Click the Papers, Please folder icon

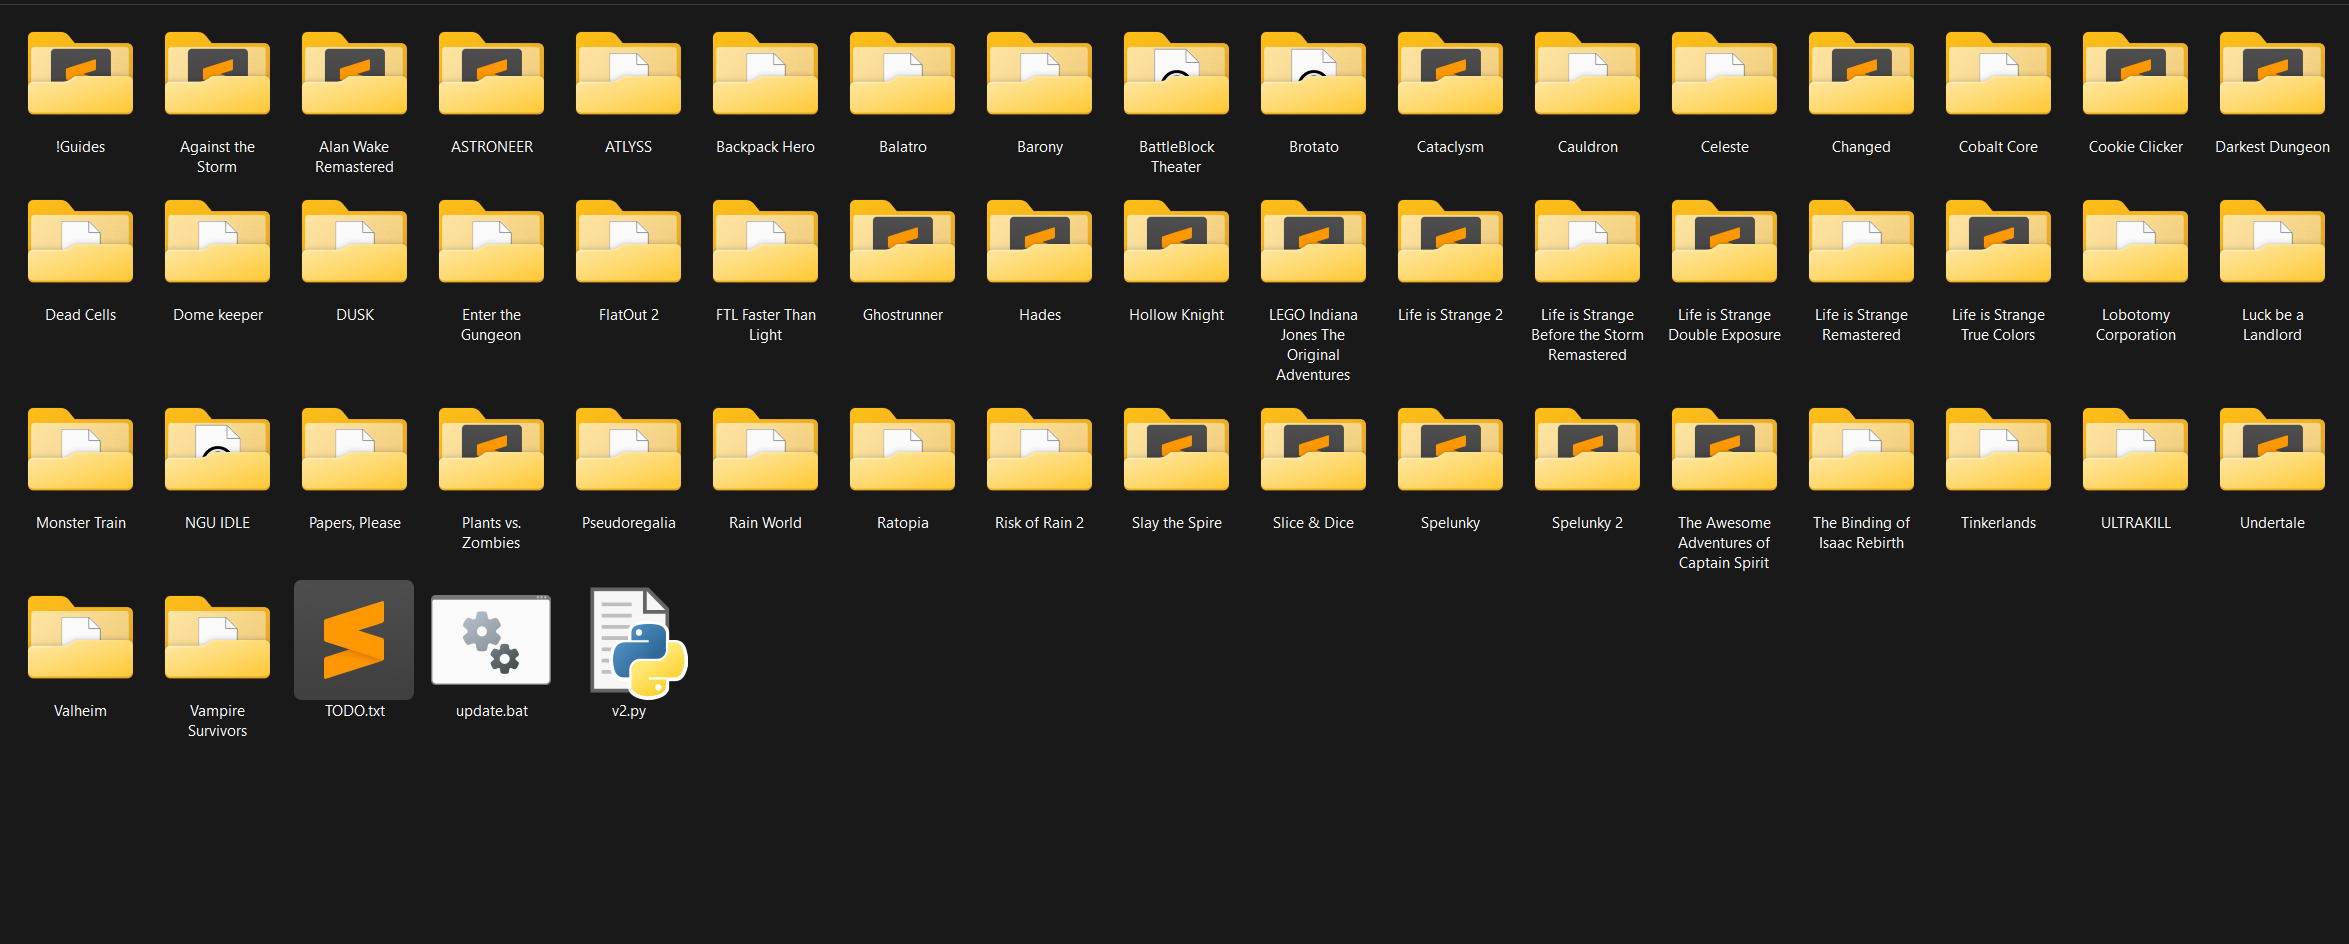click(x=354, y=449)
